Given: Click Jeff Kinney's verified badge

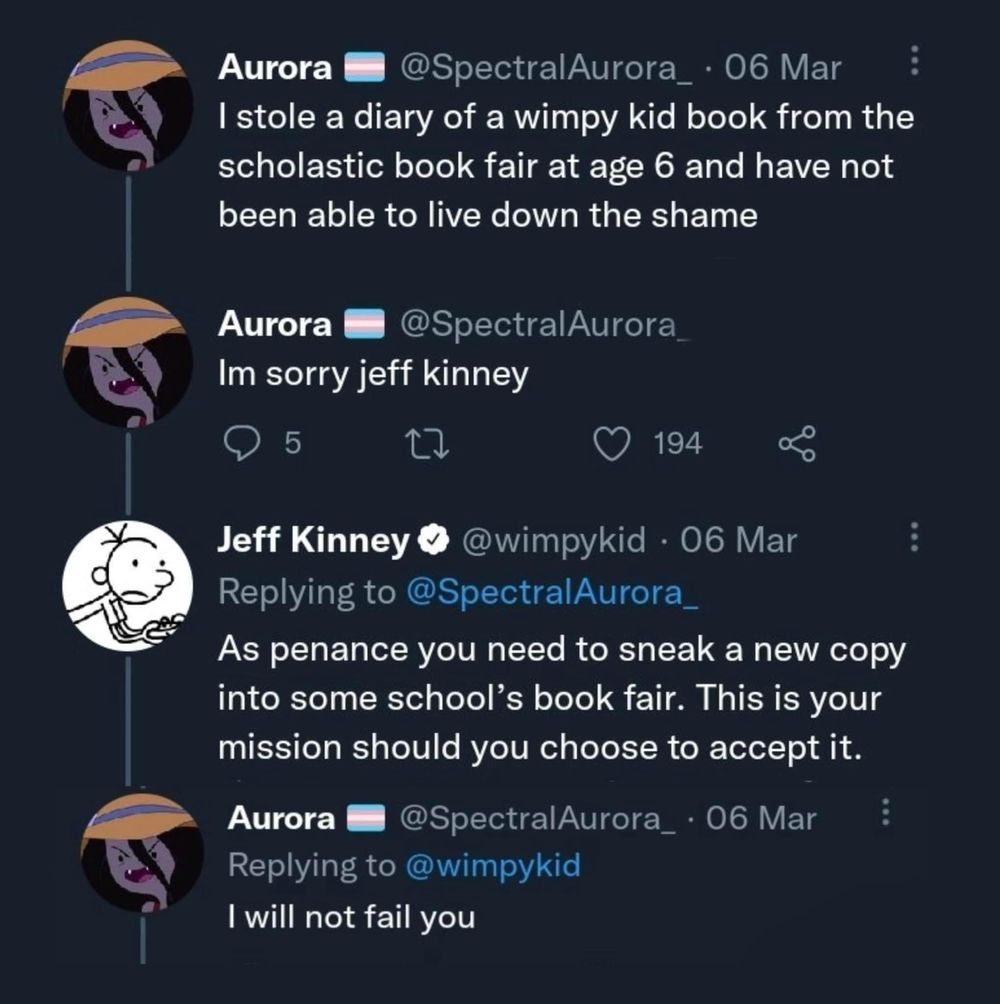Looking at the screenshot, I should point(431,542).
